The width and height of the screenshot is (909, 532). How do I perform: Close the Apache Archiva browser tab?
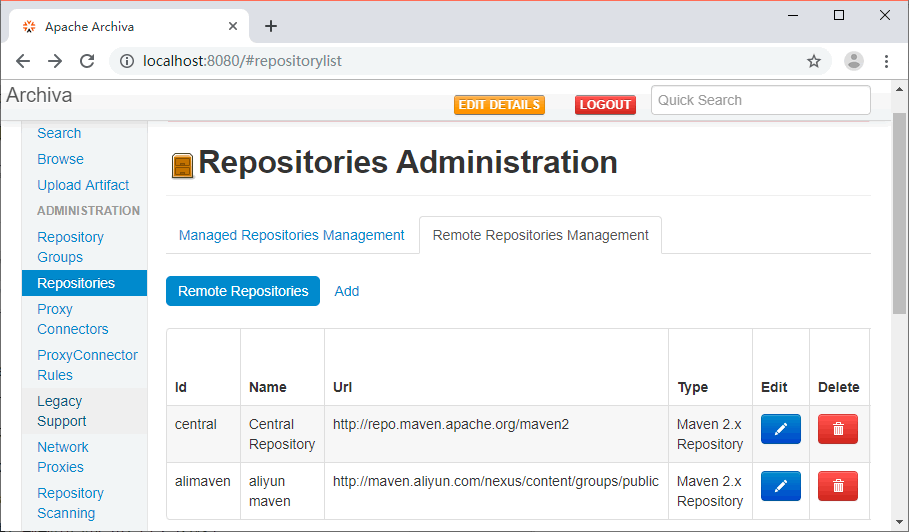(x=232, y=26)
